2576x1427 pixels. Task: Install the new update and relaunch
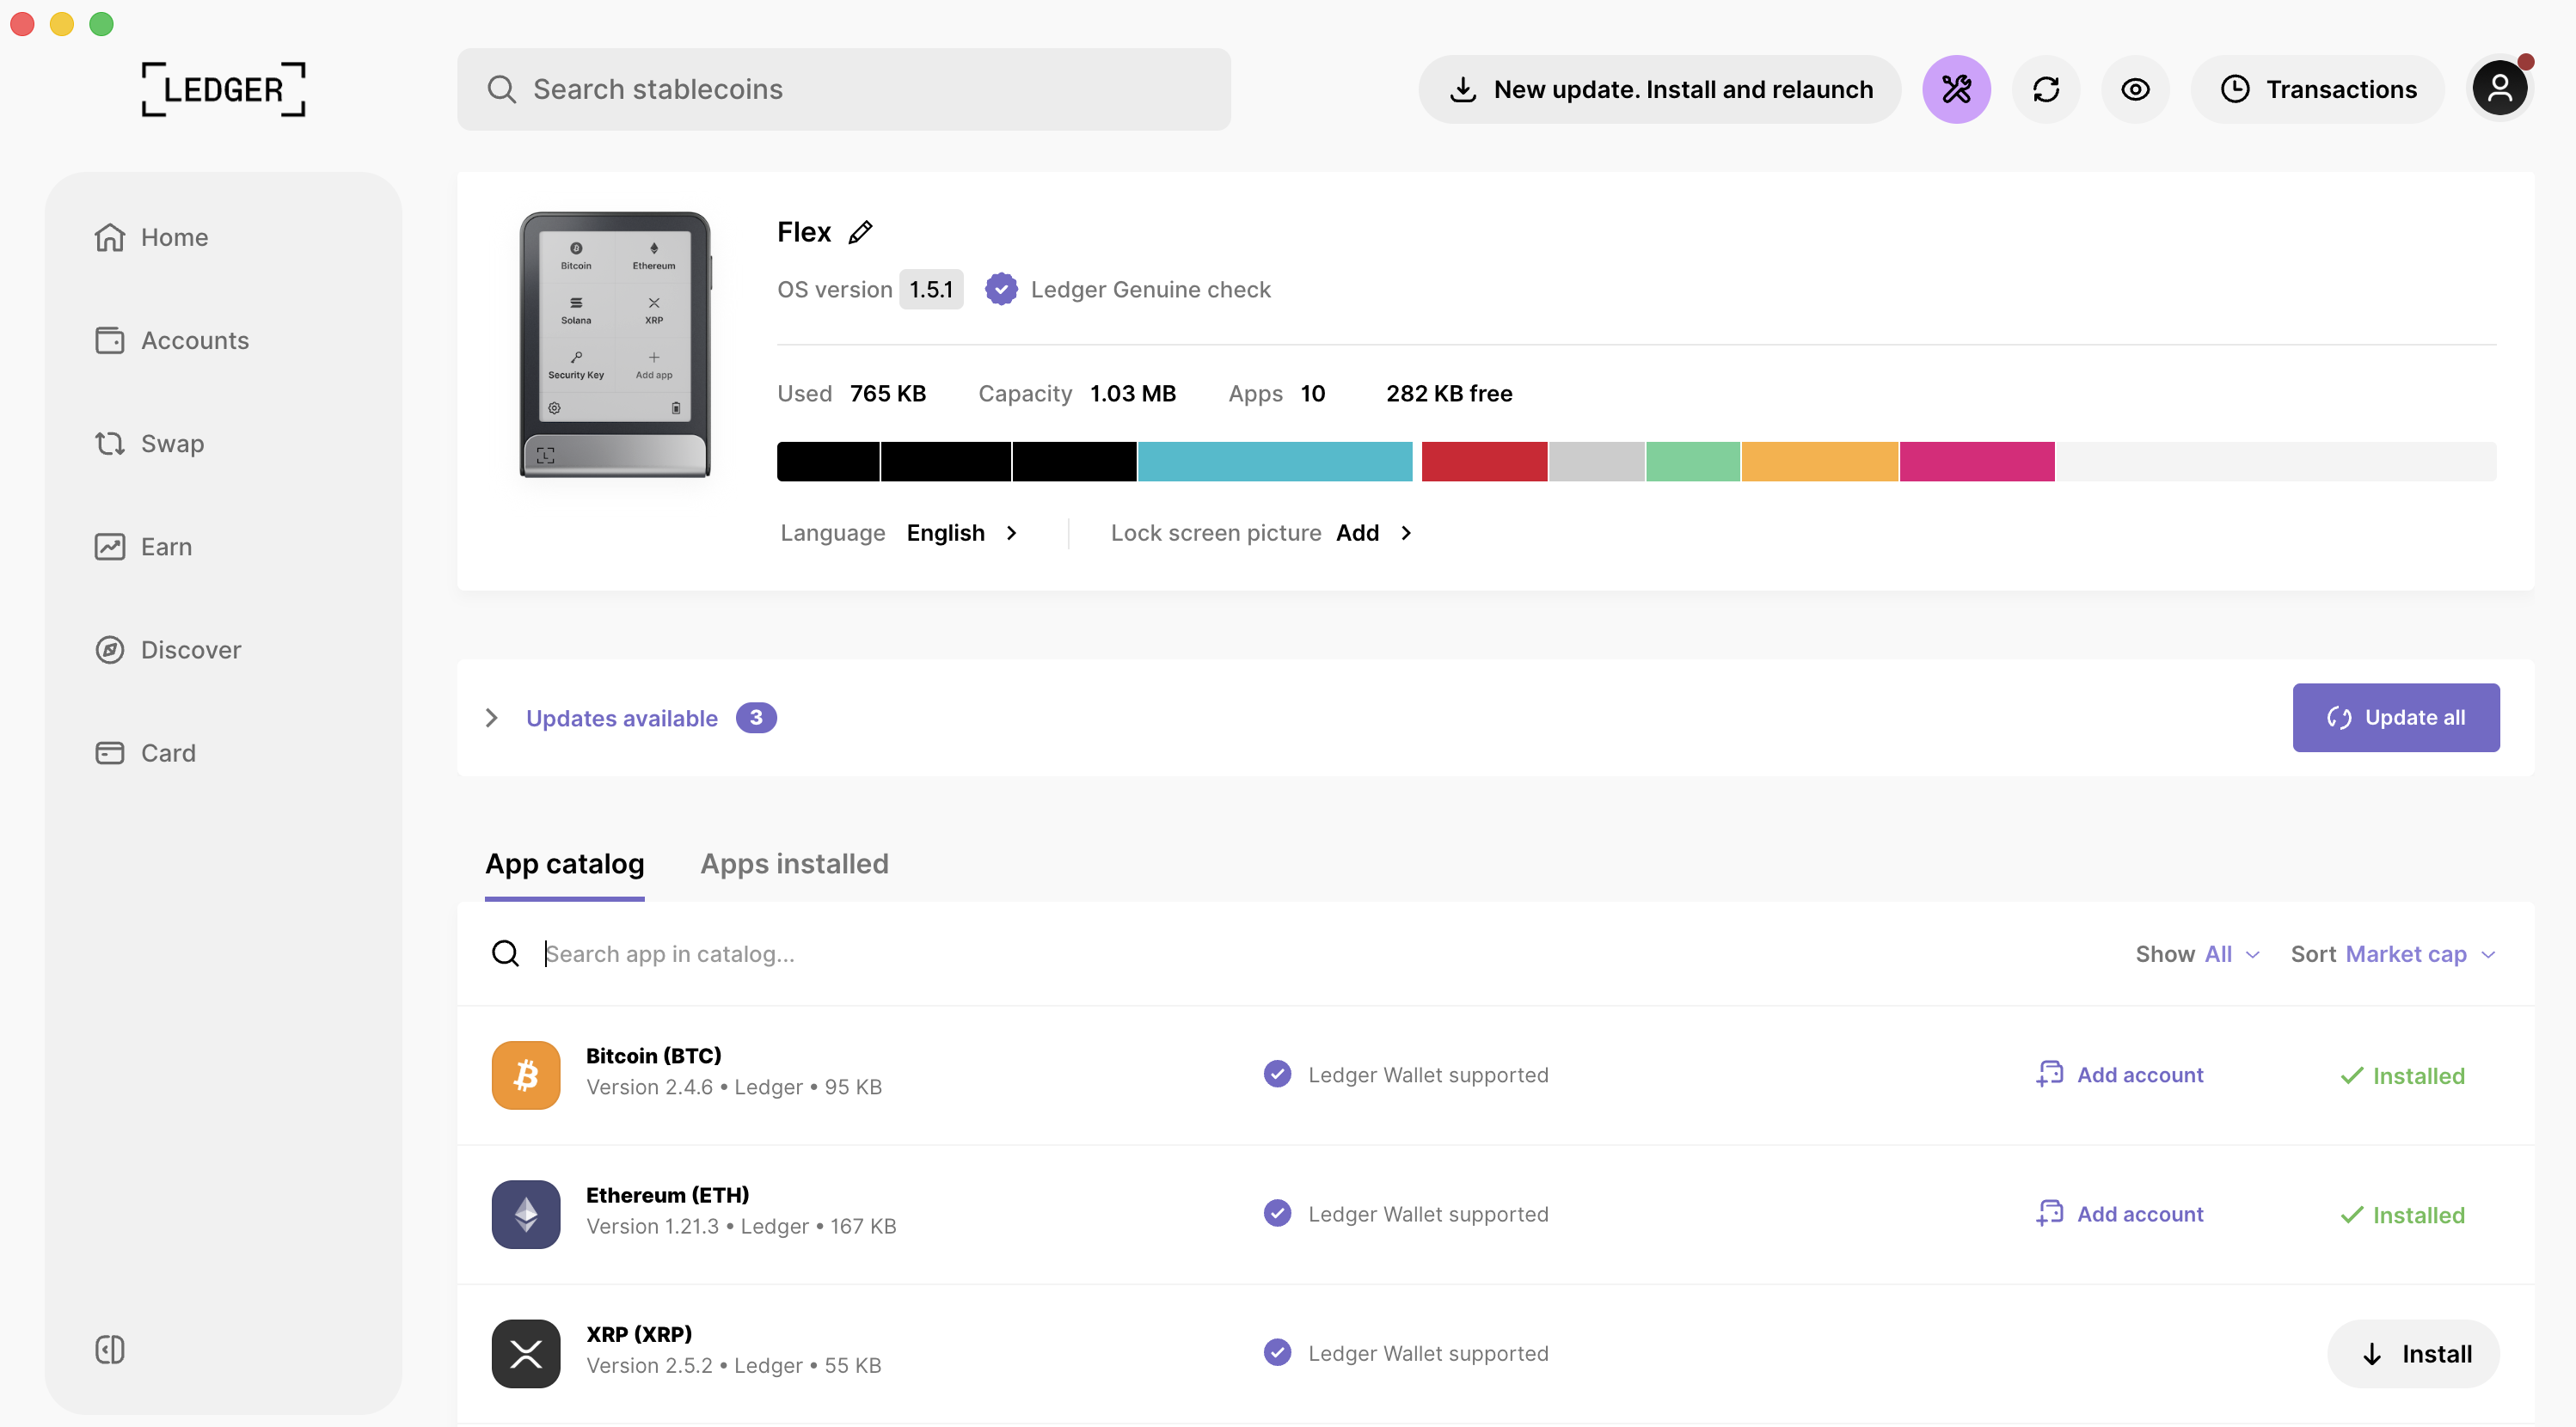click(x=1659, y=89)
